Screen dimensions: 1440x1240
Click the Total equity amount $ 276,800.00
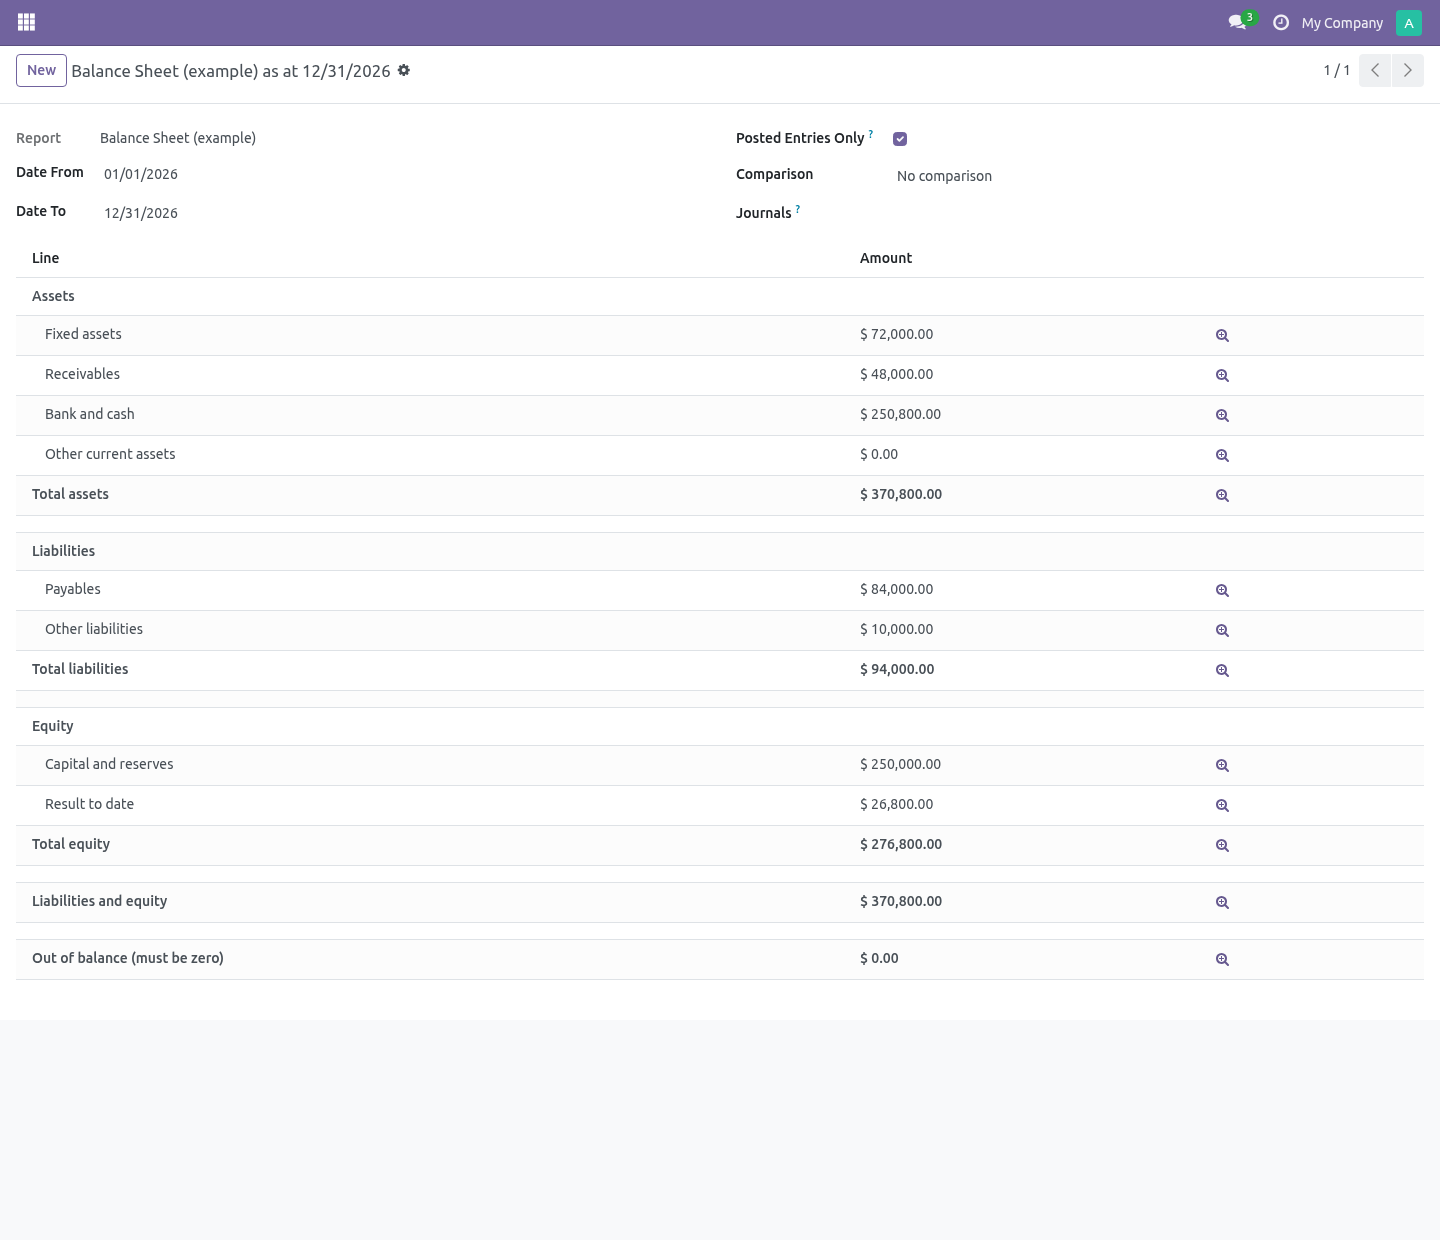pyautogui.click(x=901, y=844)
